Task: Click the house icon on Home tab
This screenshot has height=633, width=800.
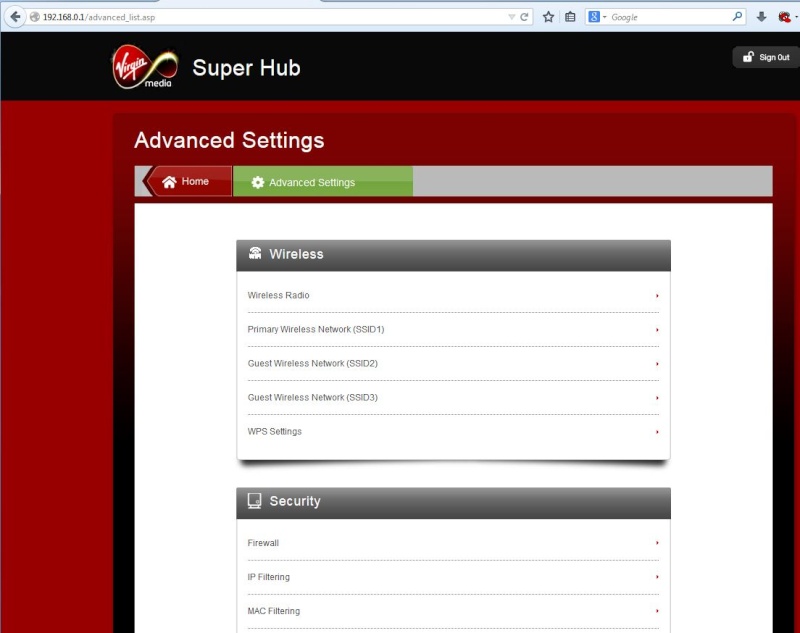Action: tap(169, 182)
